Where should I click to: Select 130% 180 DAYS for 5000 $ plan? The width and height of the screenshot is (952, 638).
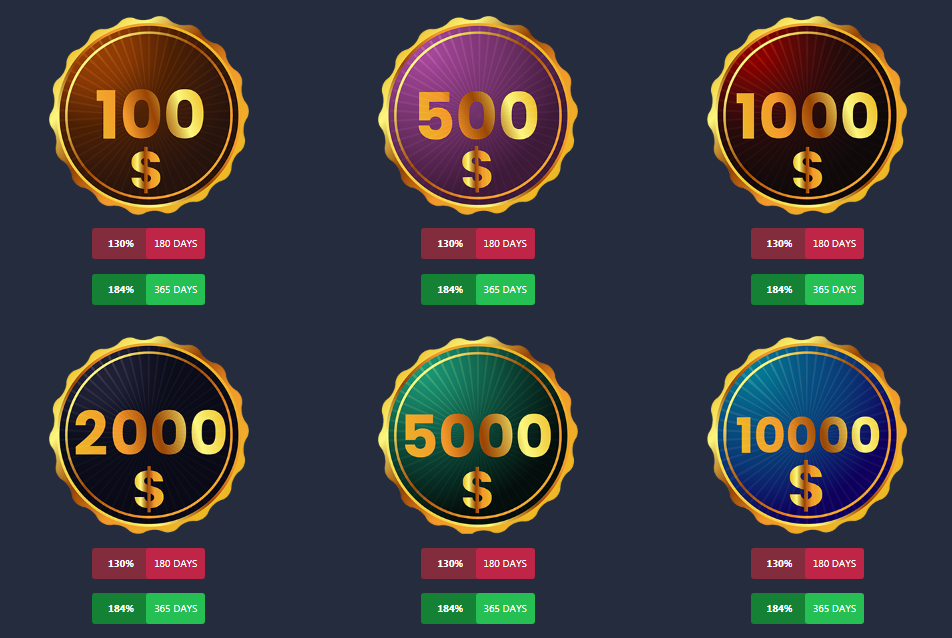pyautogui.click(x=478, y=563)
